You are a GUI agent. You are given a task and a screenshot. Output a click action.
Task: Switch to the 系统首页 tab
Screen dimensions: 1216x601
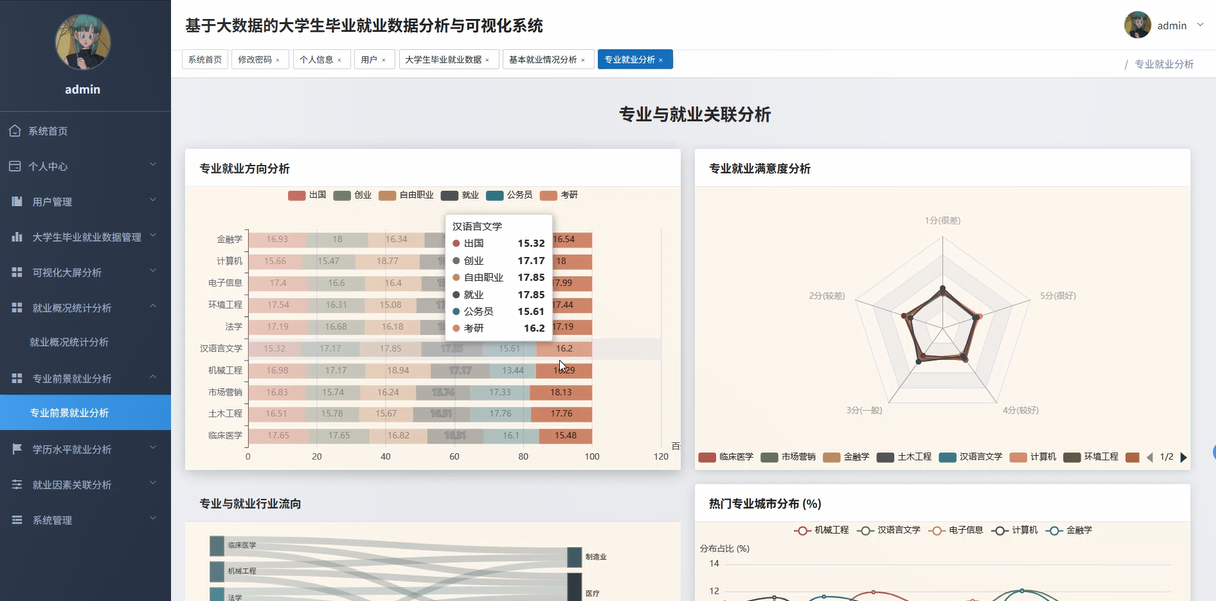click(x=205, y=60)
